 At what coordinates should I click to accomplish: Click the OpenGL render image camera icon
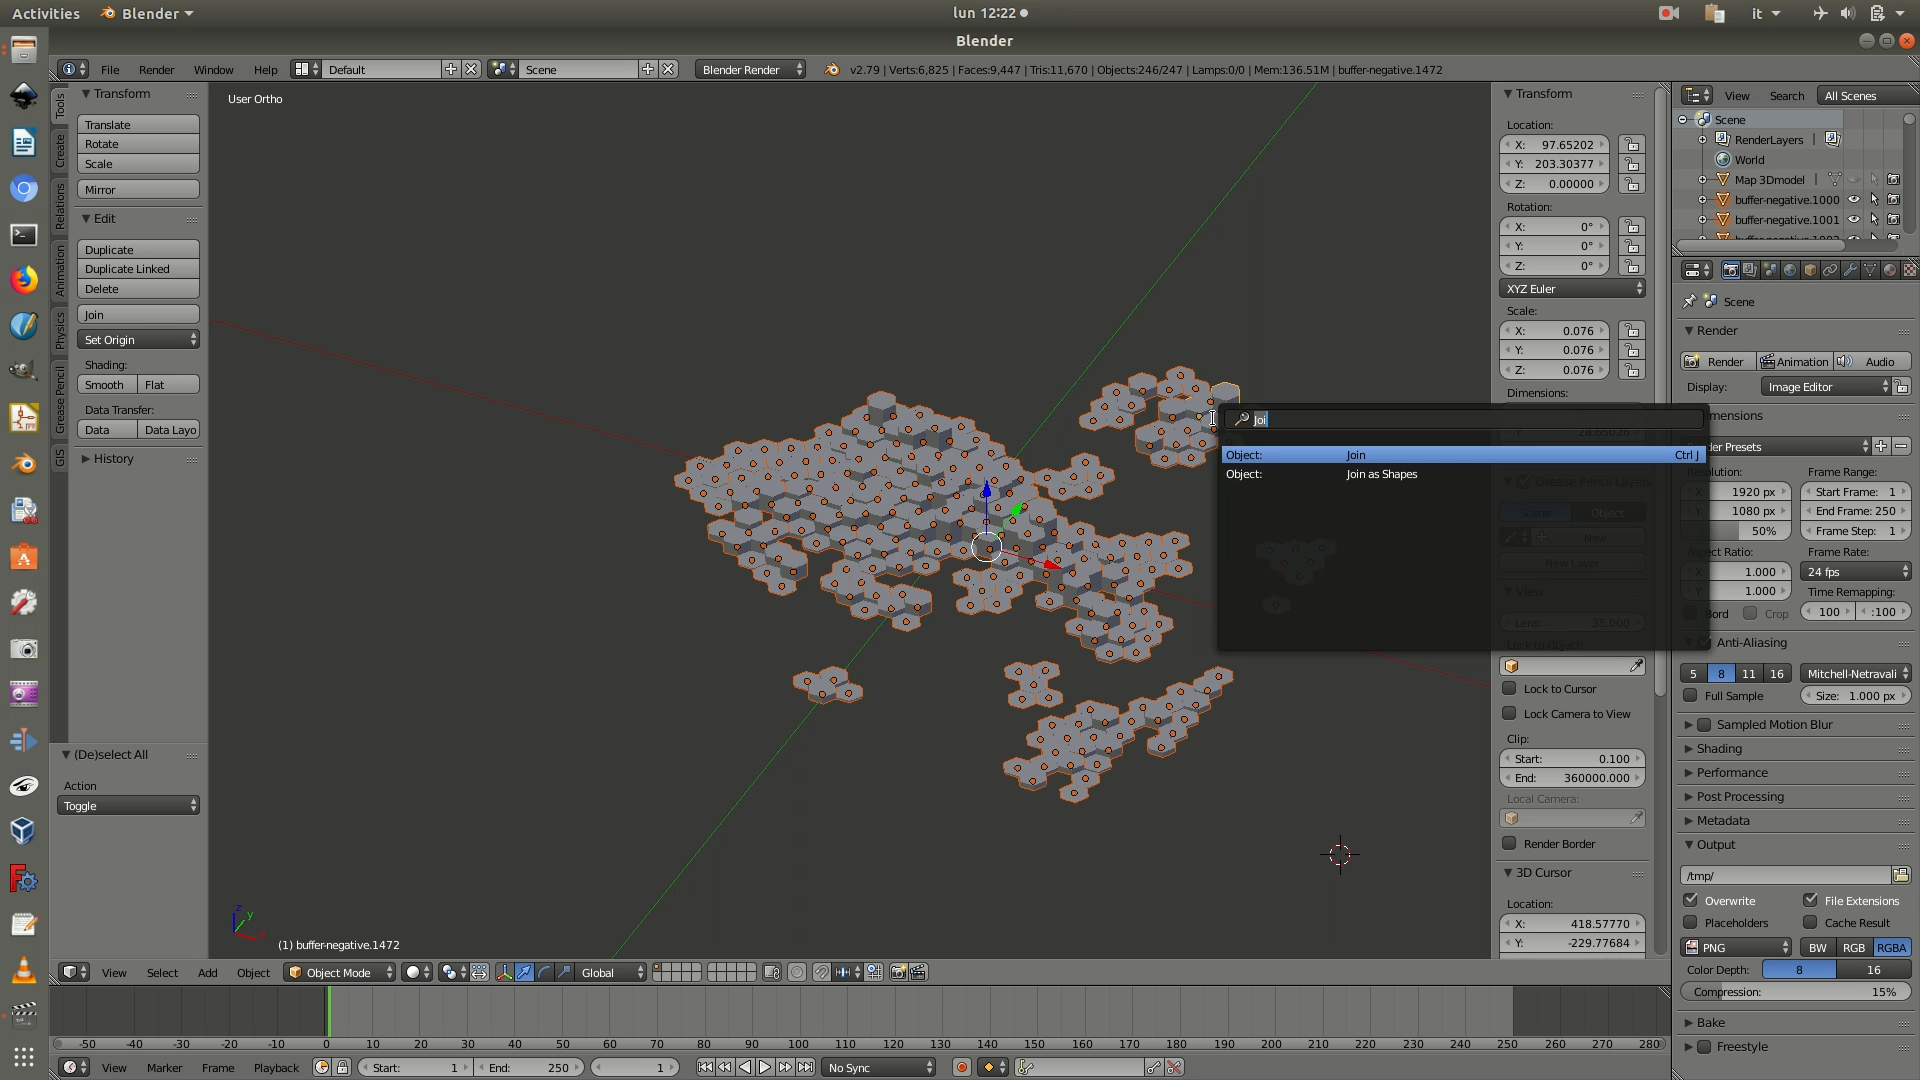pyautogui.click(x=898, y=972)
